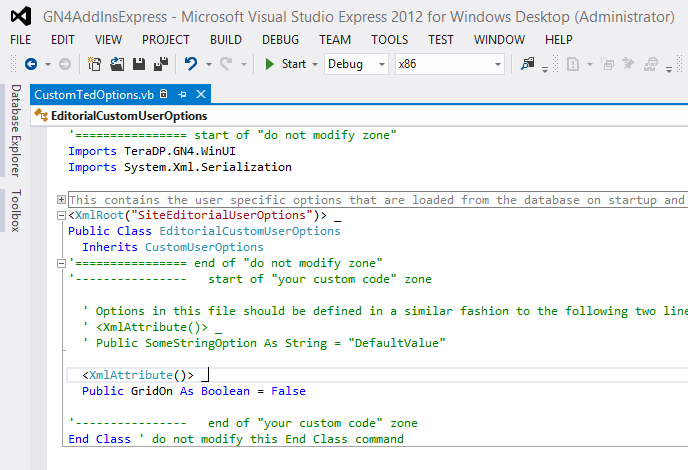Click the Visual Studio logo icon

[21, 16]
